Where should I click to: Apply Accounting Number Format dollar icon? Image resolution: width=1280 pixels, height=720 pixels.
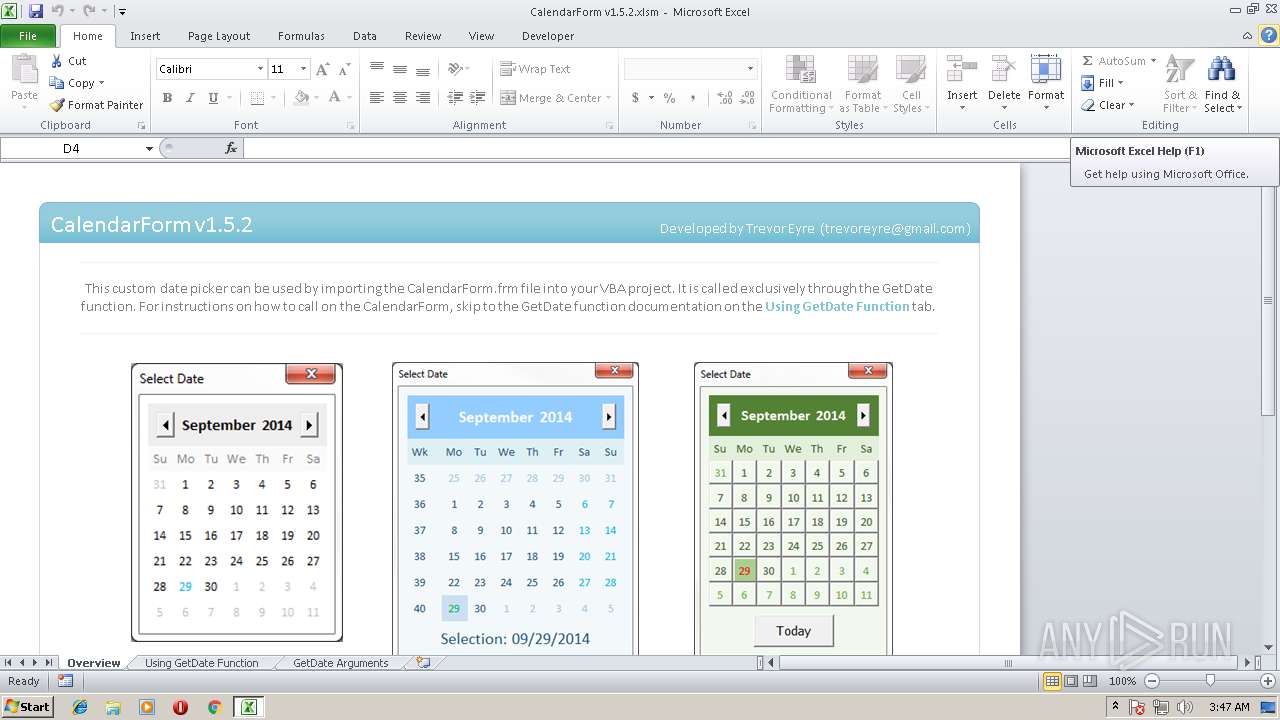point(635,98)
